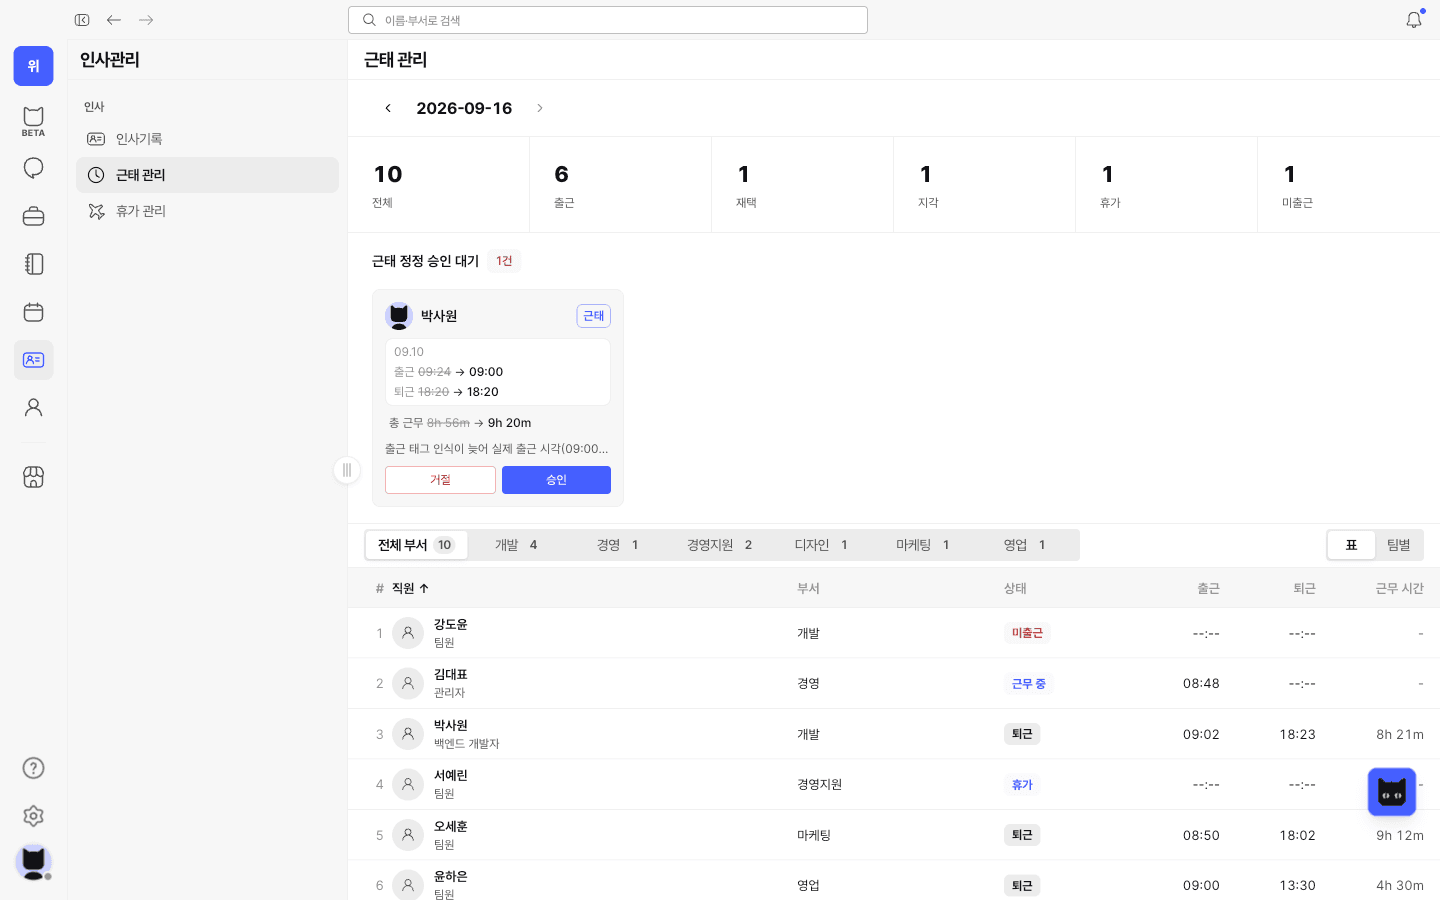Open 인사기록 in the side menu
1440x900 pixels.
pos(208,139)
